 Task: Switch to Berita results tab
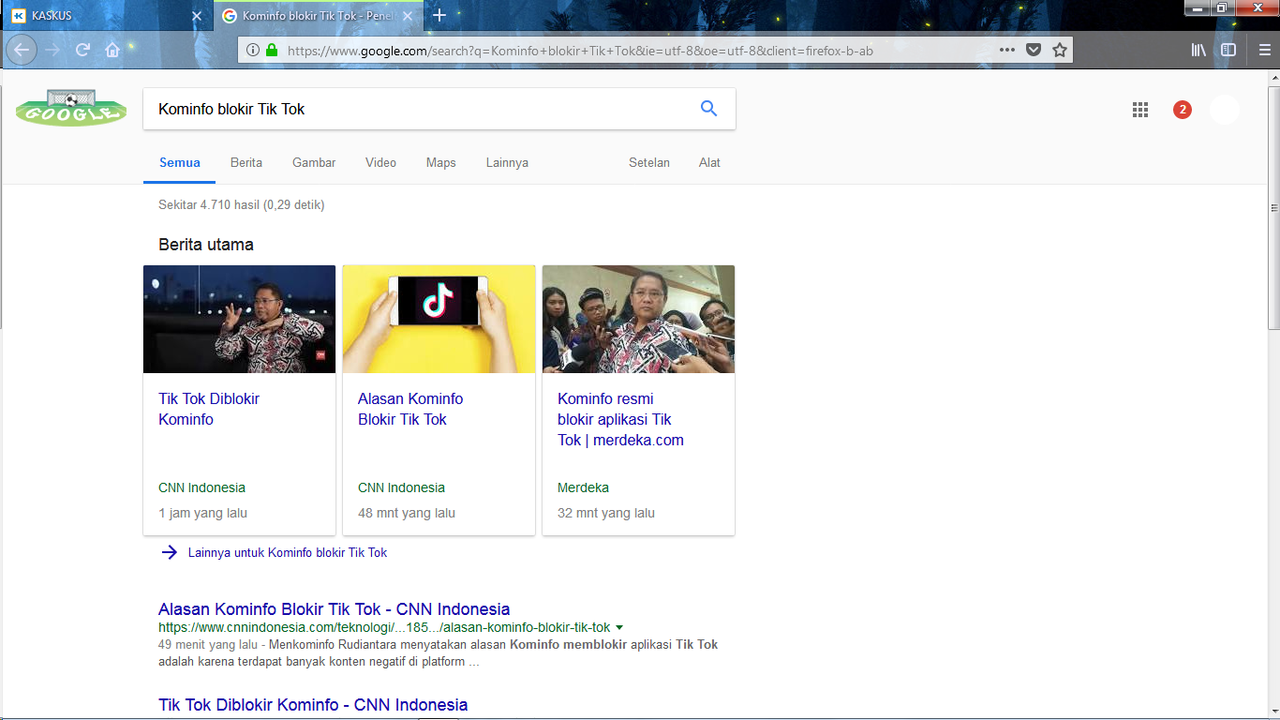tap(246, 163)
